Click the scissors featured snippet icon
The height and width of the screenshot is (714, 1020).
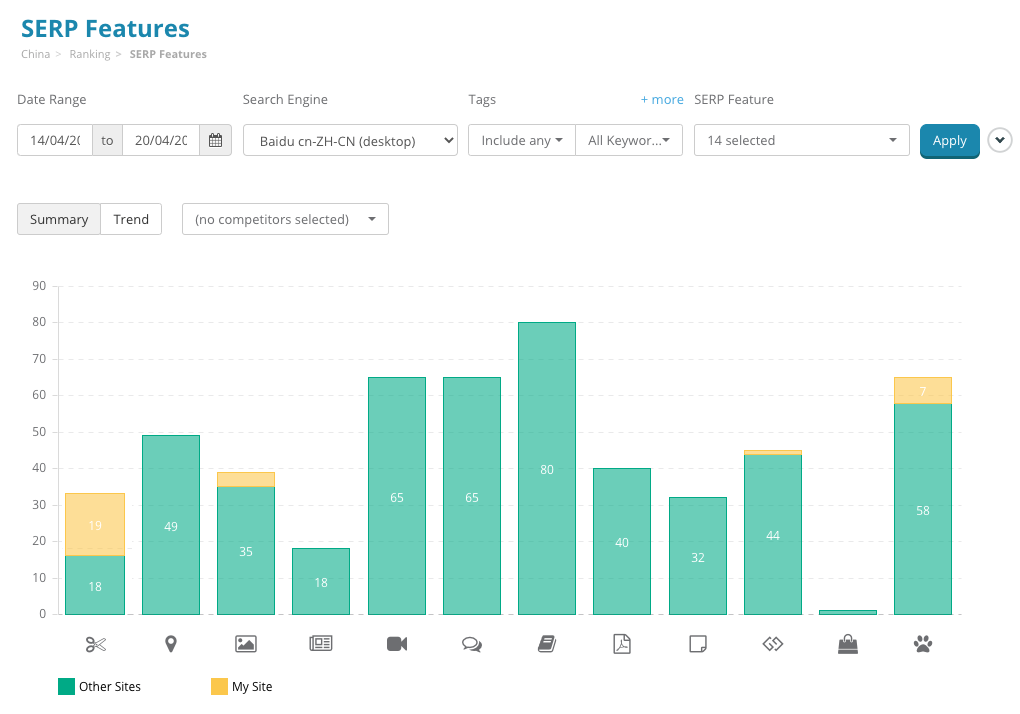coord(95,643)
